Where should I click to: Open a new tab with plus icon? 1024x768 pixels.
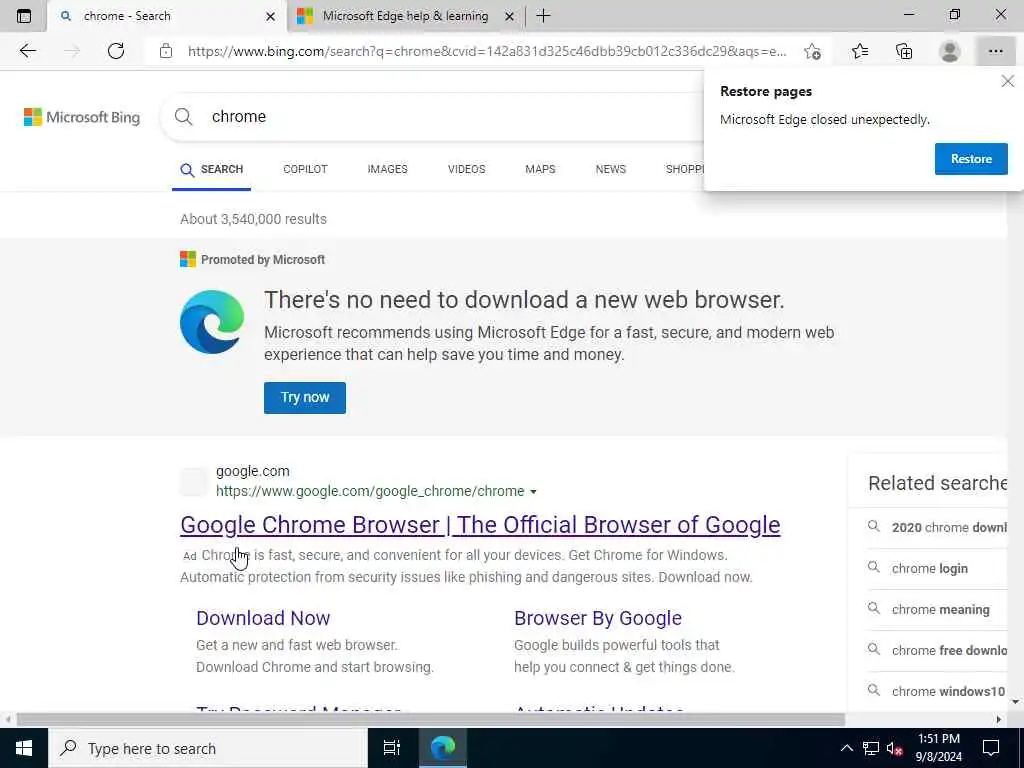point(543,16)
